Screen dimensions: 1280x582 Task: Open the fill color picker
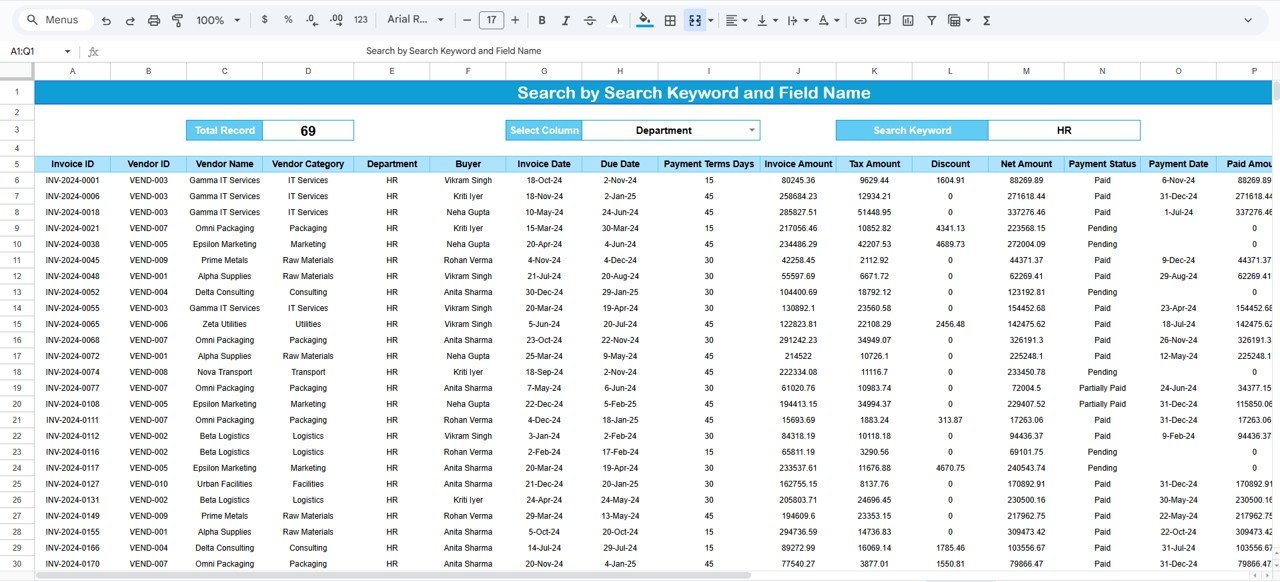(x=644, y=20)
